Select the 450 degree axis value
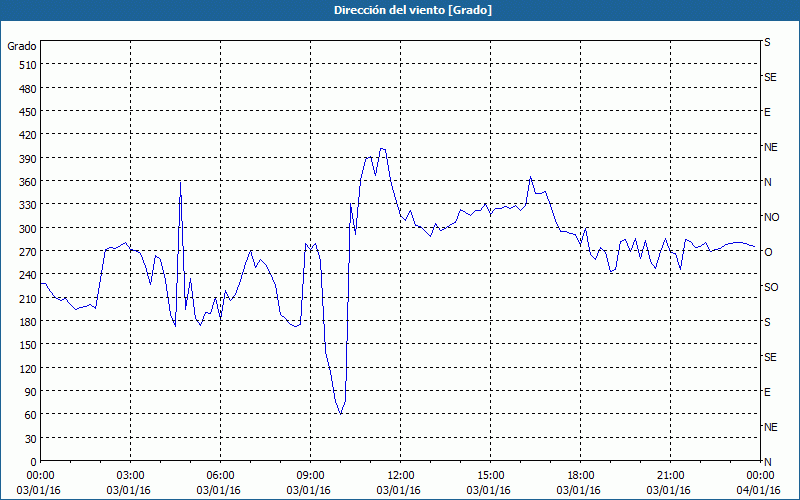This screenshot has height=500, width=800. coord(28,112)
